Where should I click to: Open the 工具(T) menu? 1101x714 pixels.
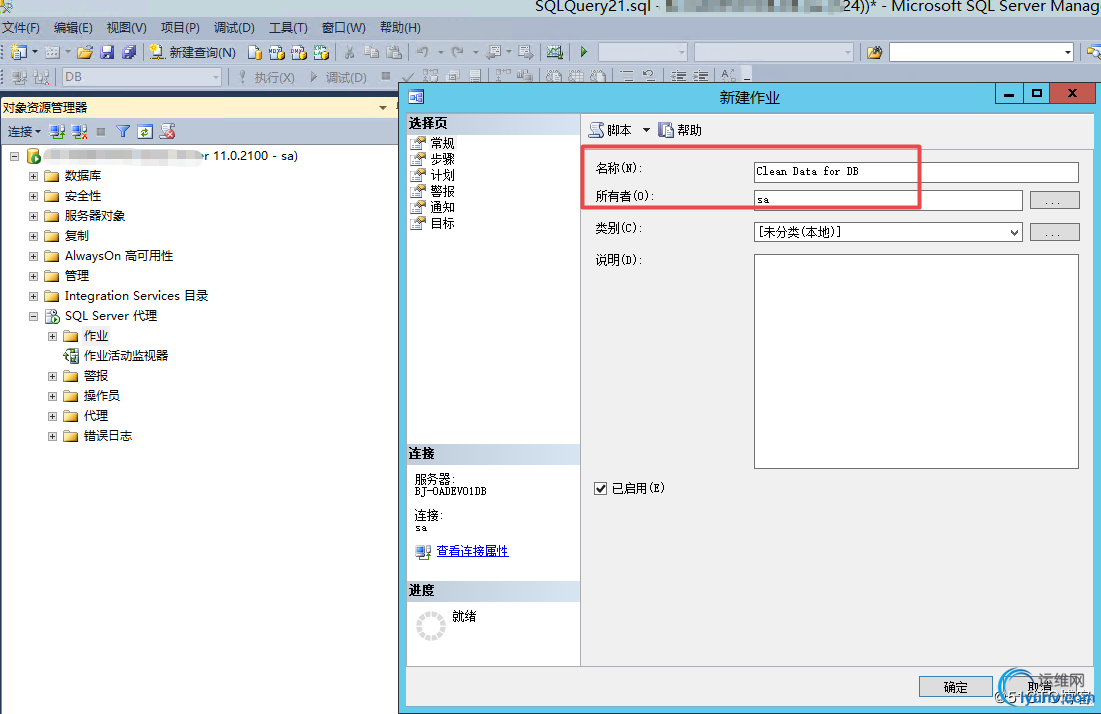pyautogui.click(x=288, y=27)
